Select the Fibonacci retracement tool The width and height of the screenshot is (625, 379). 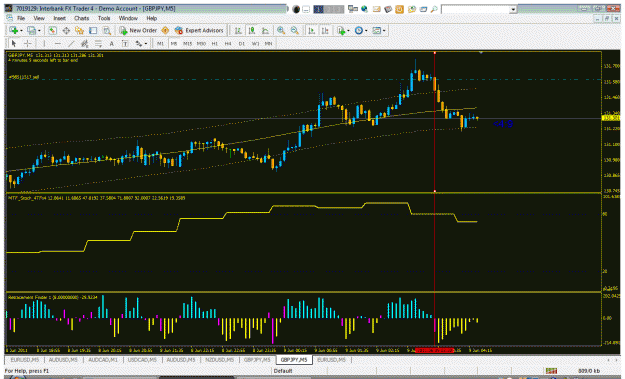[98, 43]
